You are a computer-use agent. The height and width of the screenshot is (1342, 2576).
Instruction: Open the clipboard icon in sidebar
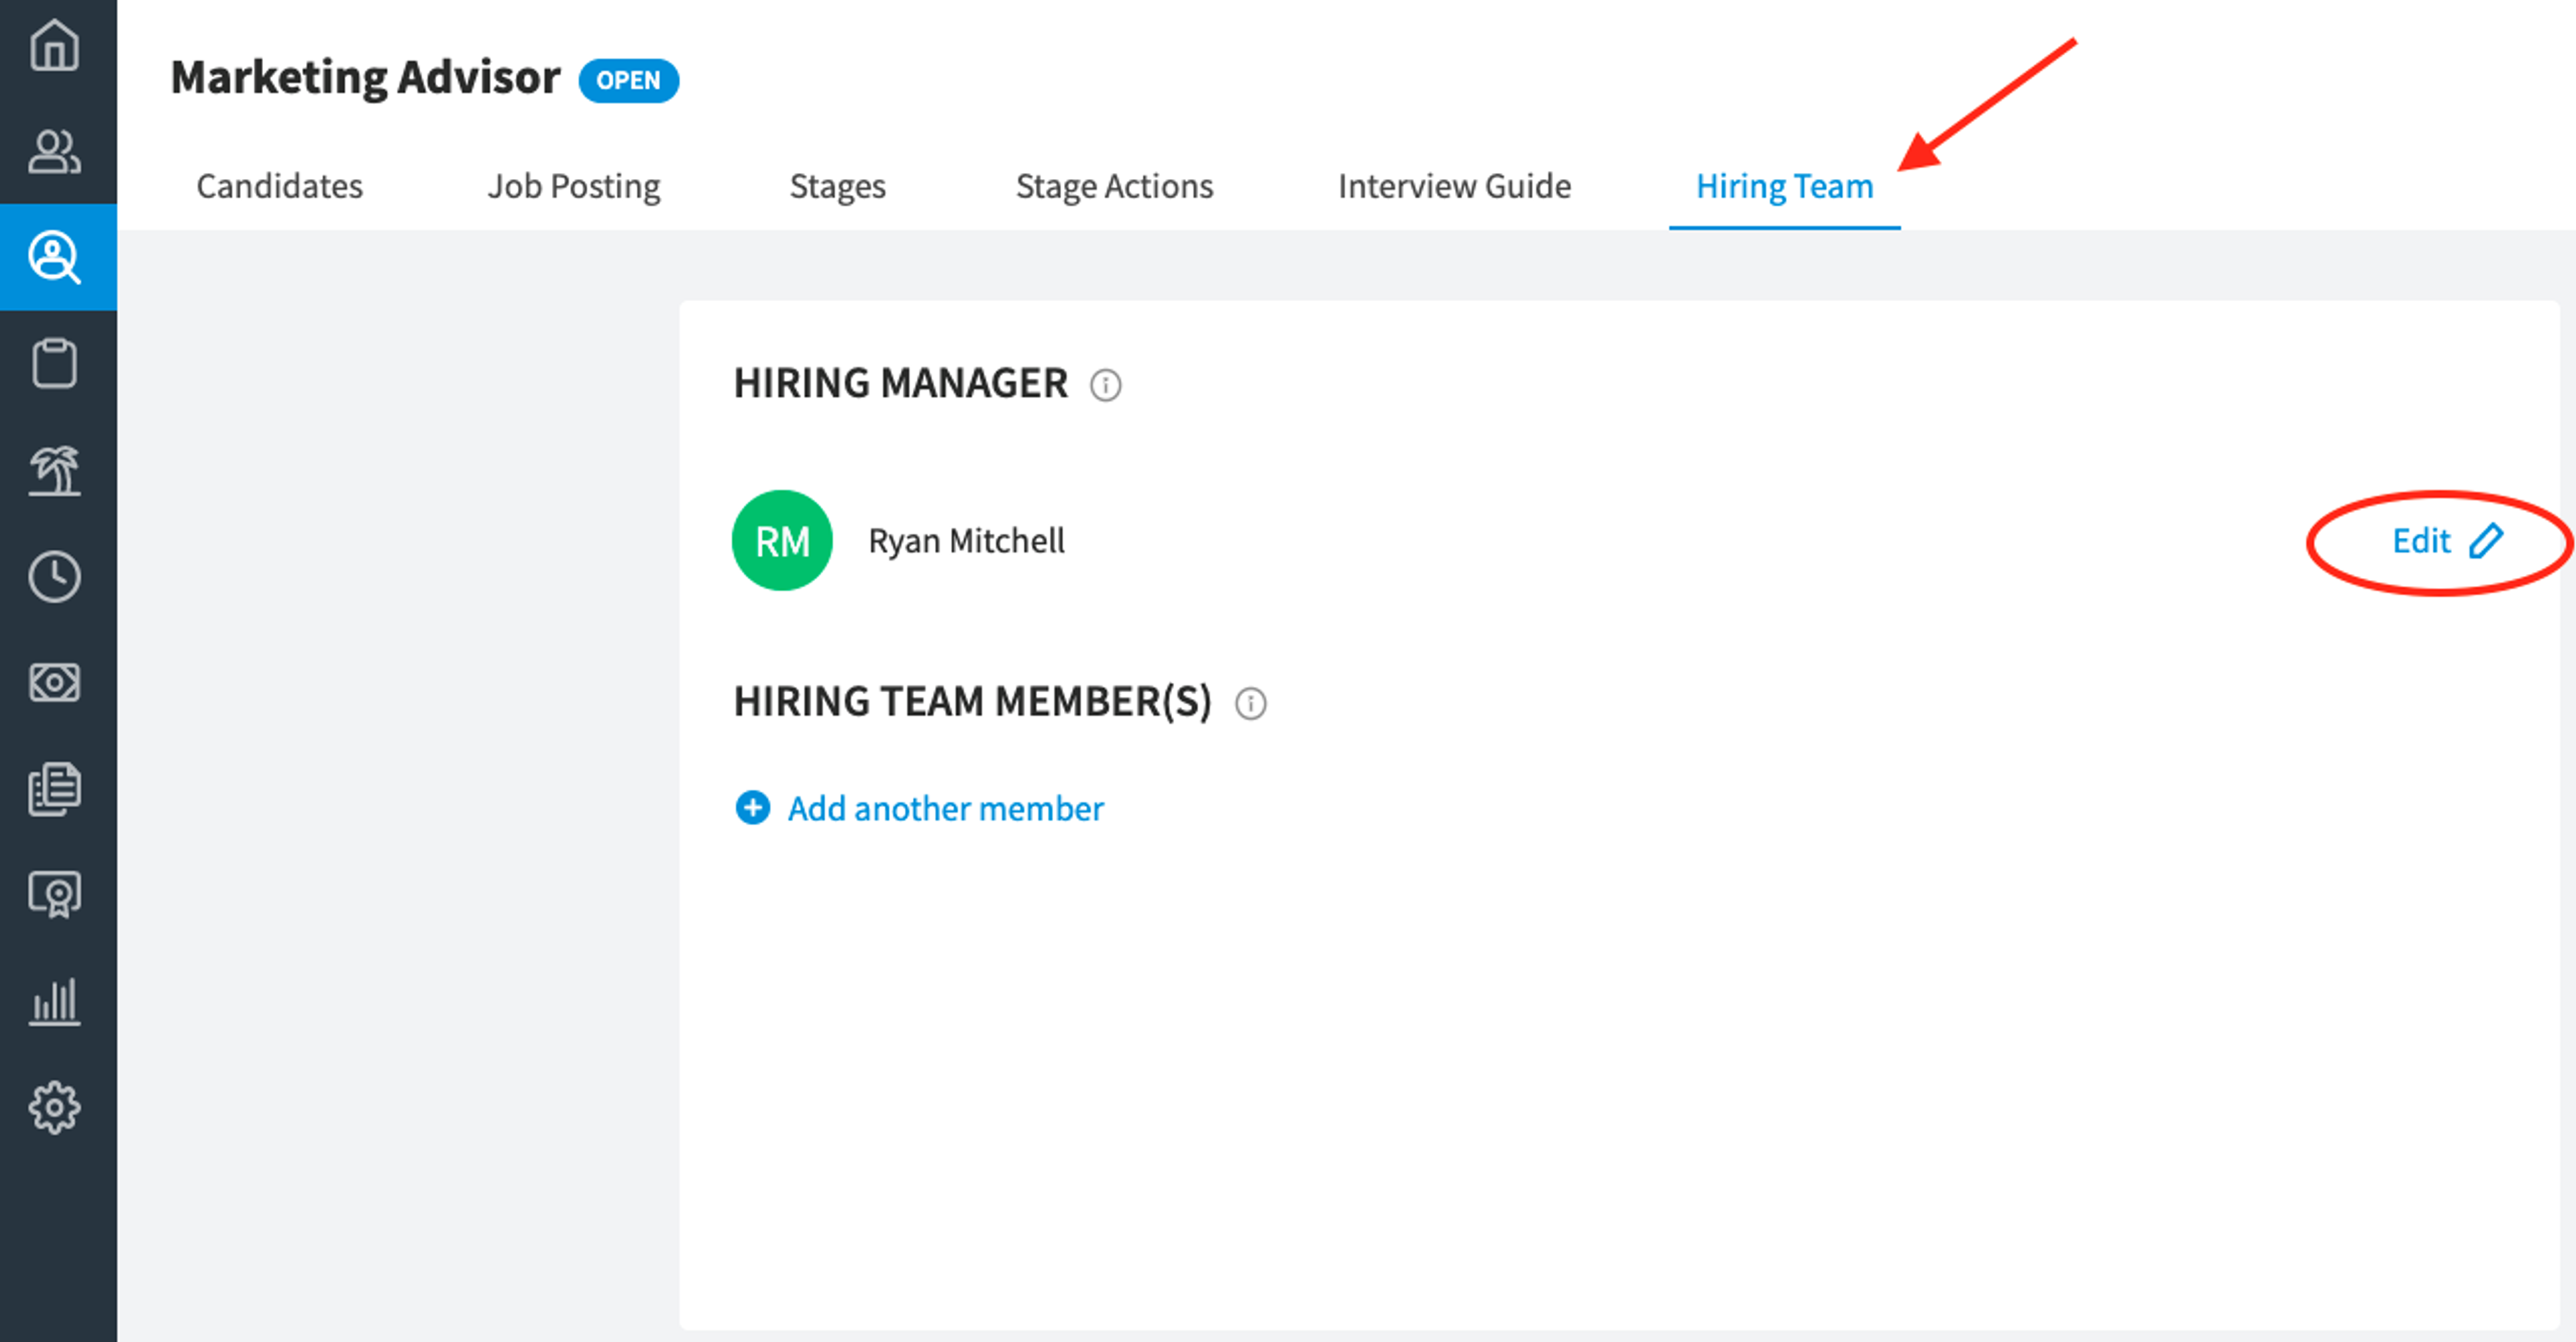(x=55, y=363)
